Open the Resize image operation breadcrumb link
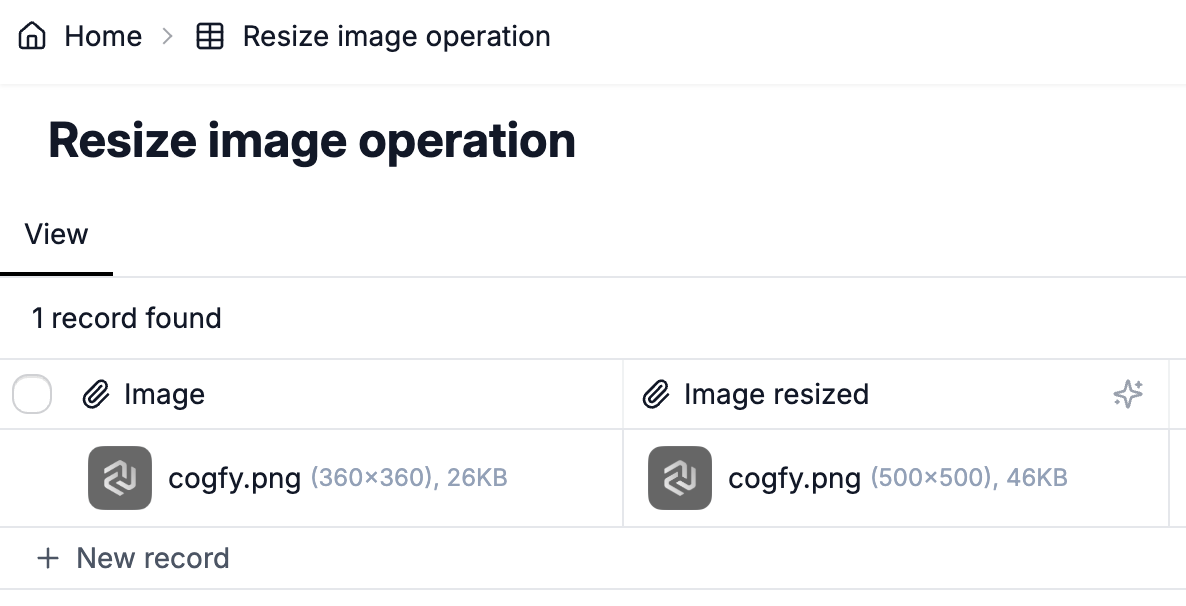 [x=396, y=36]
